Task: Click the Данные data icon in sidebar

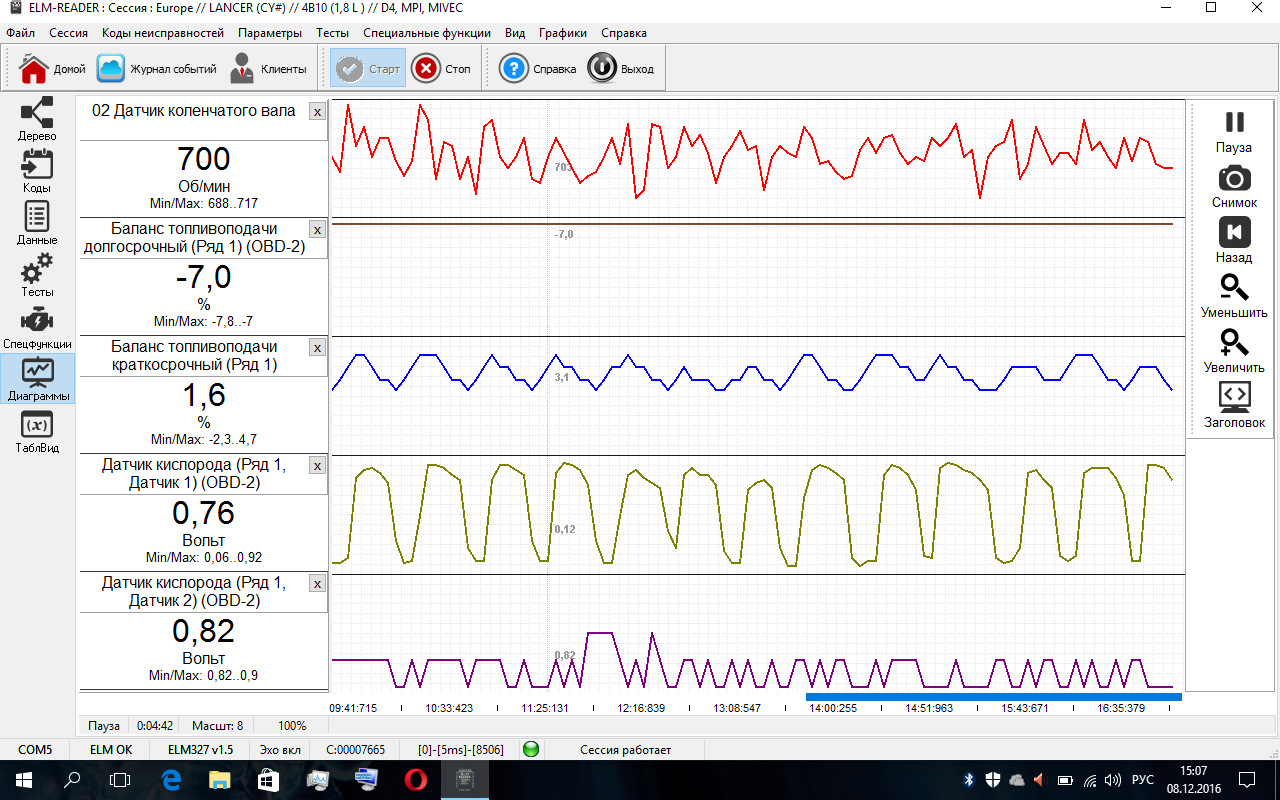Action: (x=37, y=220)
